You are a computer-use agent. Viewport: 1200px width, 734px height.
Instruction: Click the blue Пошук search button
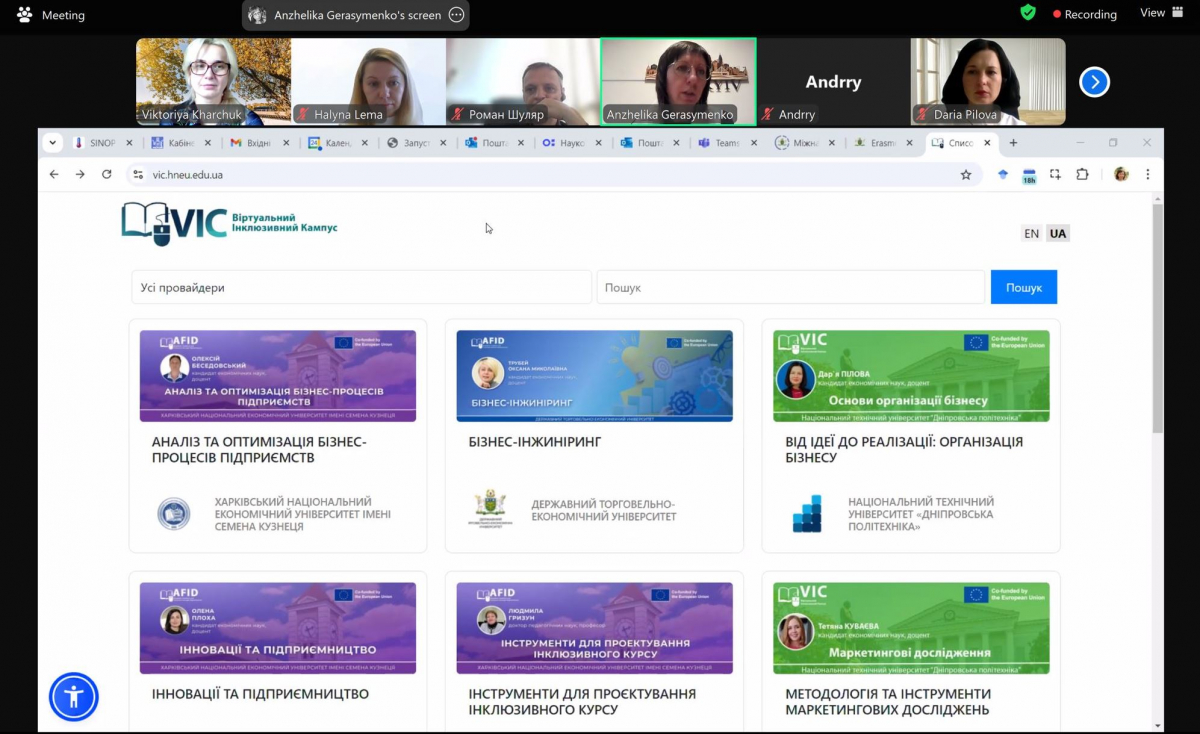pos(1024,287)
